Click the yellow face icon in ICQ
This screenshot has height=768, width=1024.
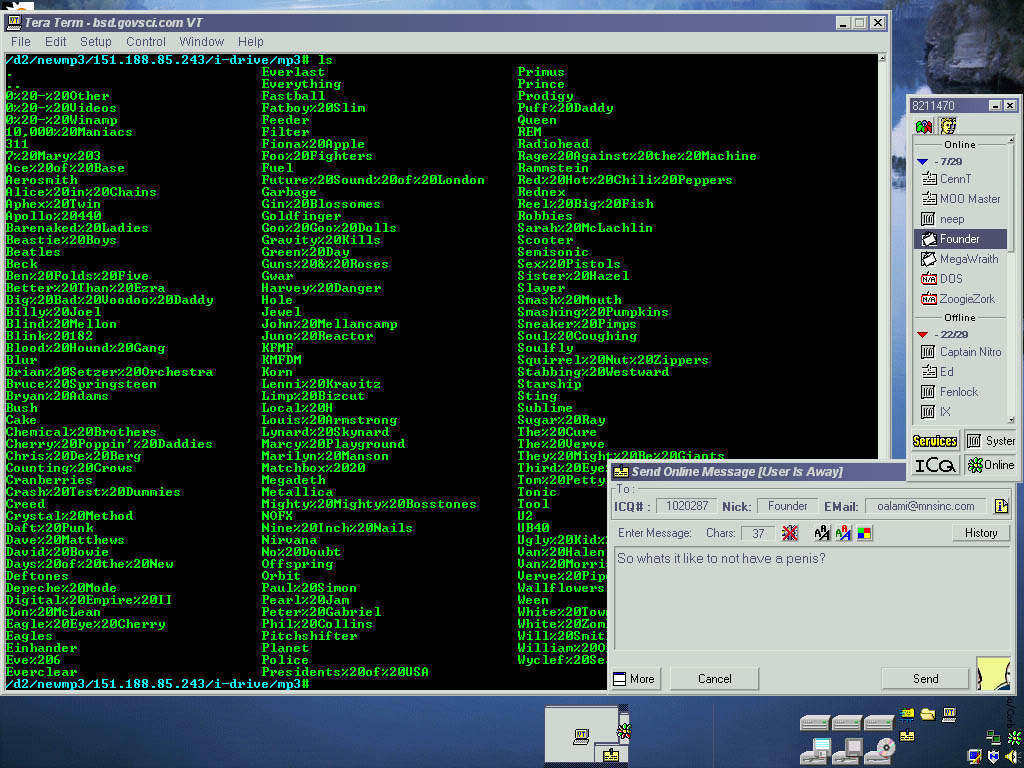coord(948,125)
